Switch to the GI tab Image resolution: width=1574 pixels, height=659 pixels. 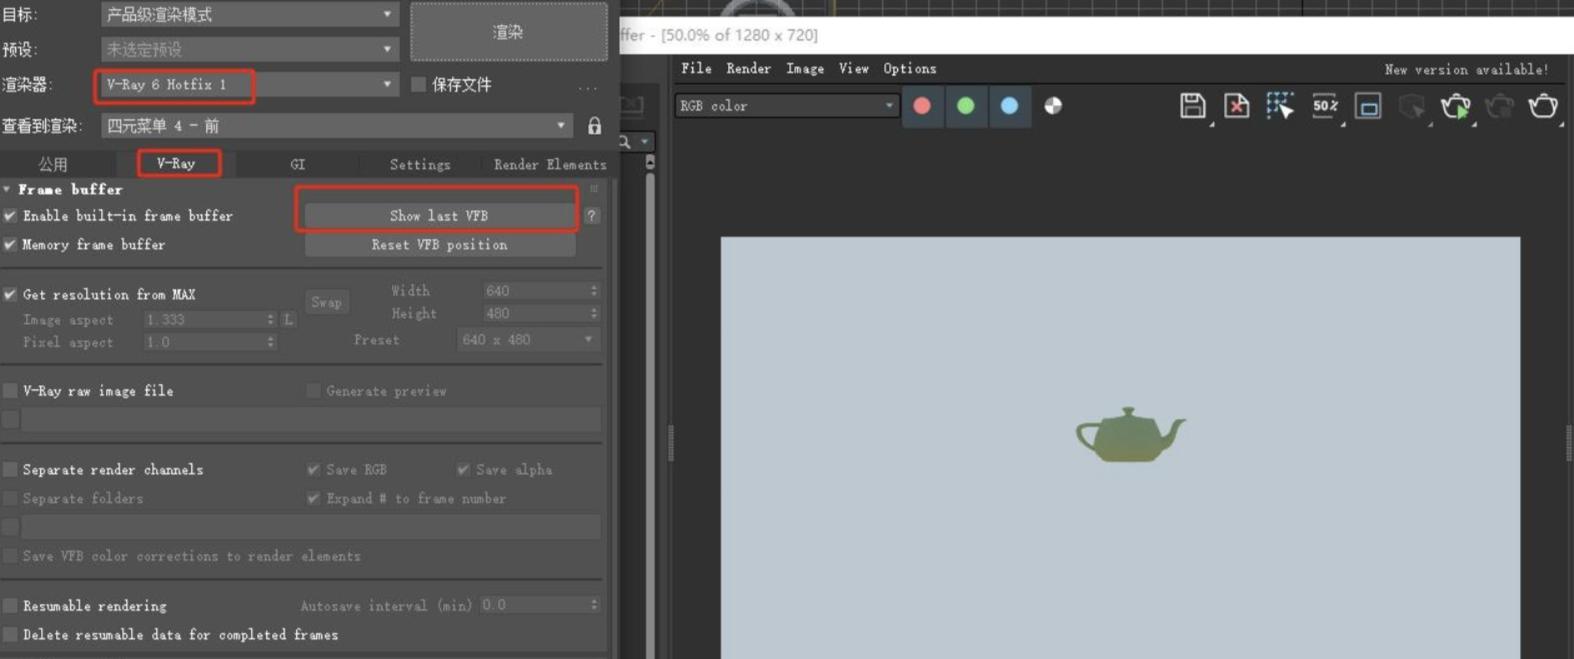point(298,164)
